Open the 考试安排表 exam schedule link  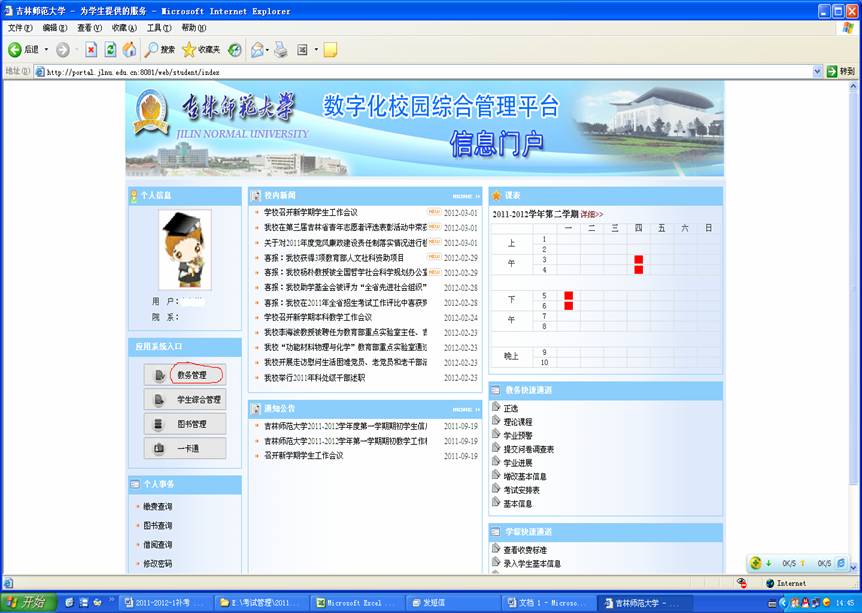[x=521, y=490]
